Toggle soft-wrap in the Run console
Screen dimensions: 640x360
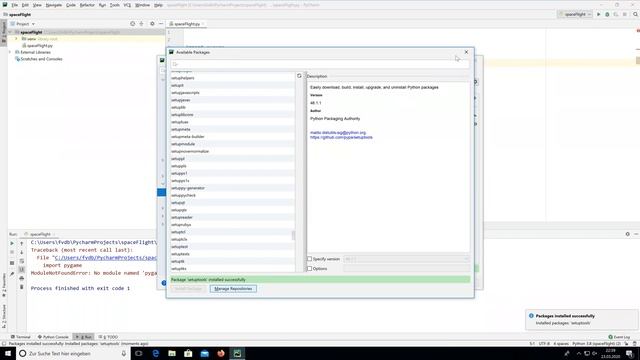pyautogui.click(x=22, y=261)
